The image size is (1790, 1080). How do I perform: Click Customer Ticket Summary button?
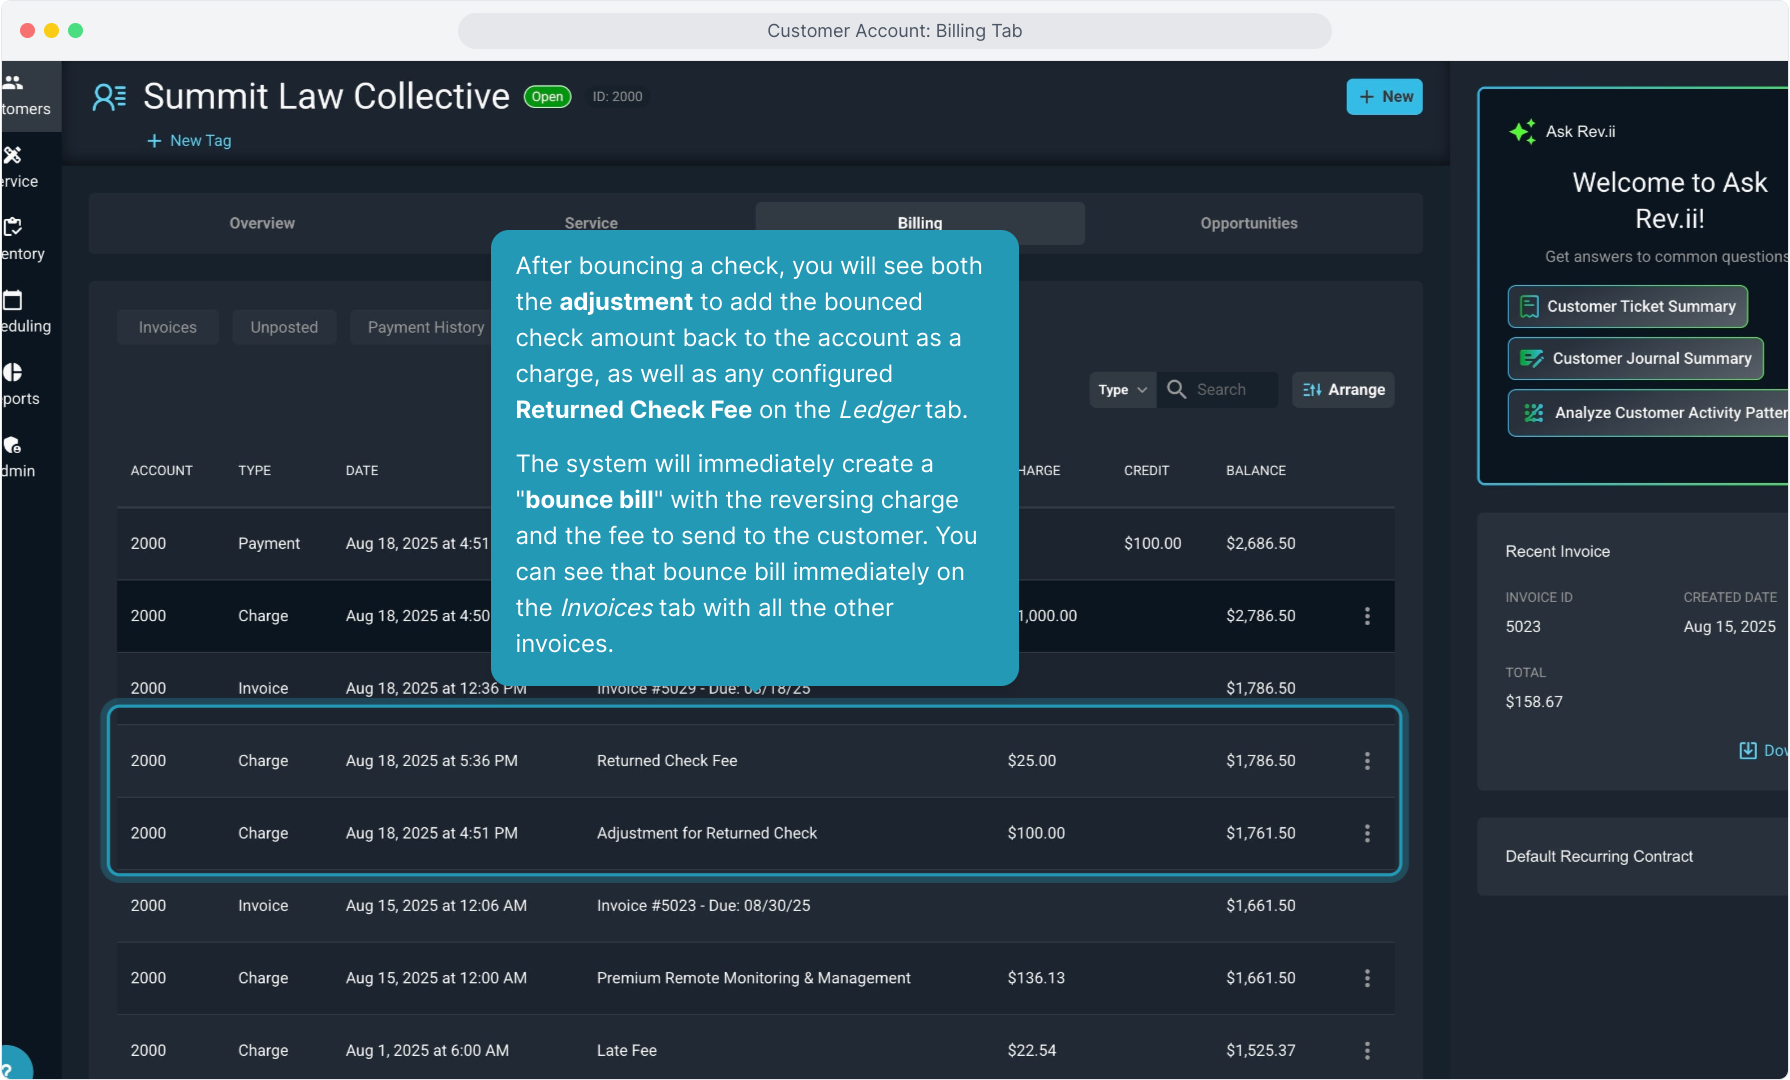[x=1627, y=306]
